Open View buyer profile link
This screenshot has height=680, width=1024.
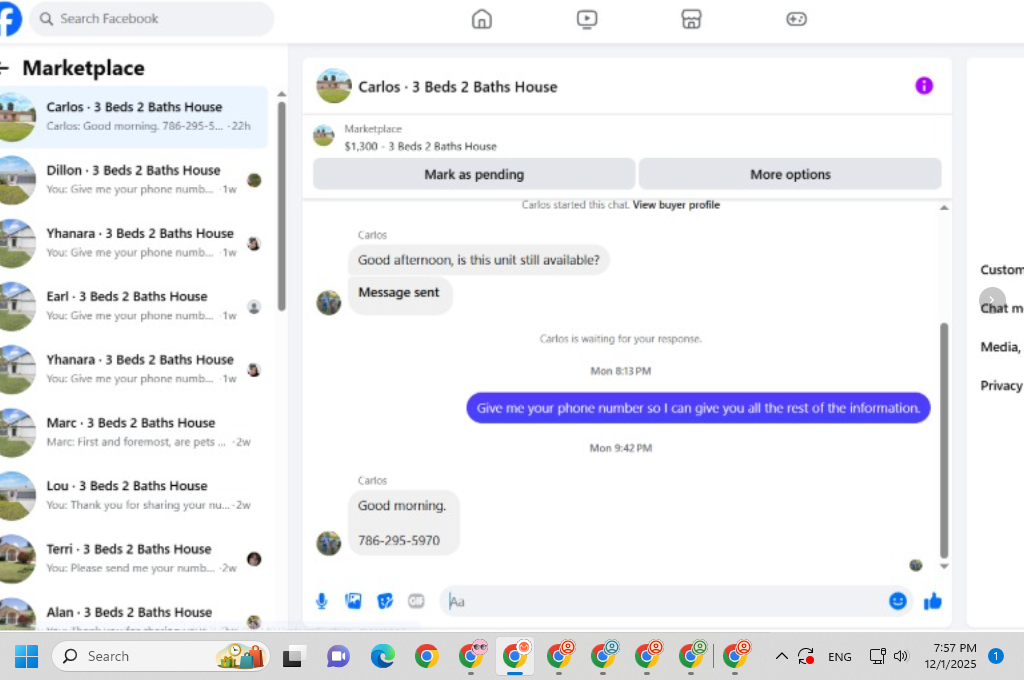click(x=676, y=205)
